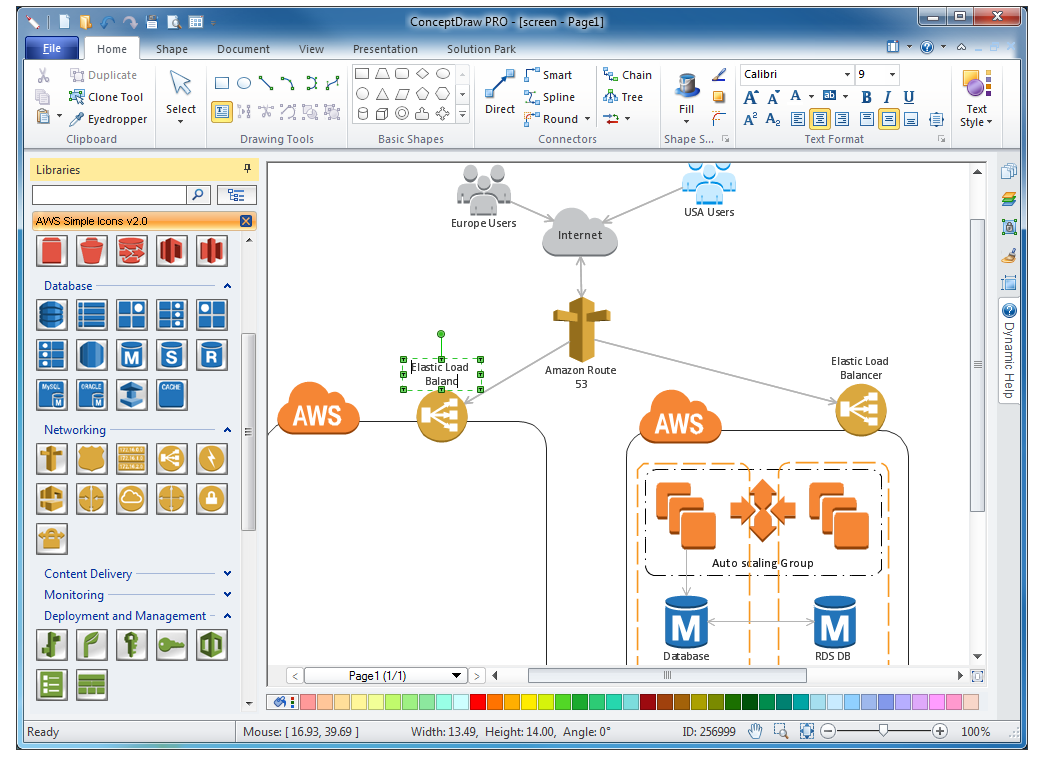The height and width of the screenshot is (776, 1044).
Task: Toggle Underline text formatting
Action: pos(908,97)
